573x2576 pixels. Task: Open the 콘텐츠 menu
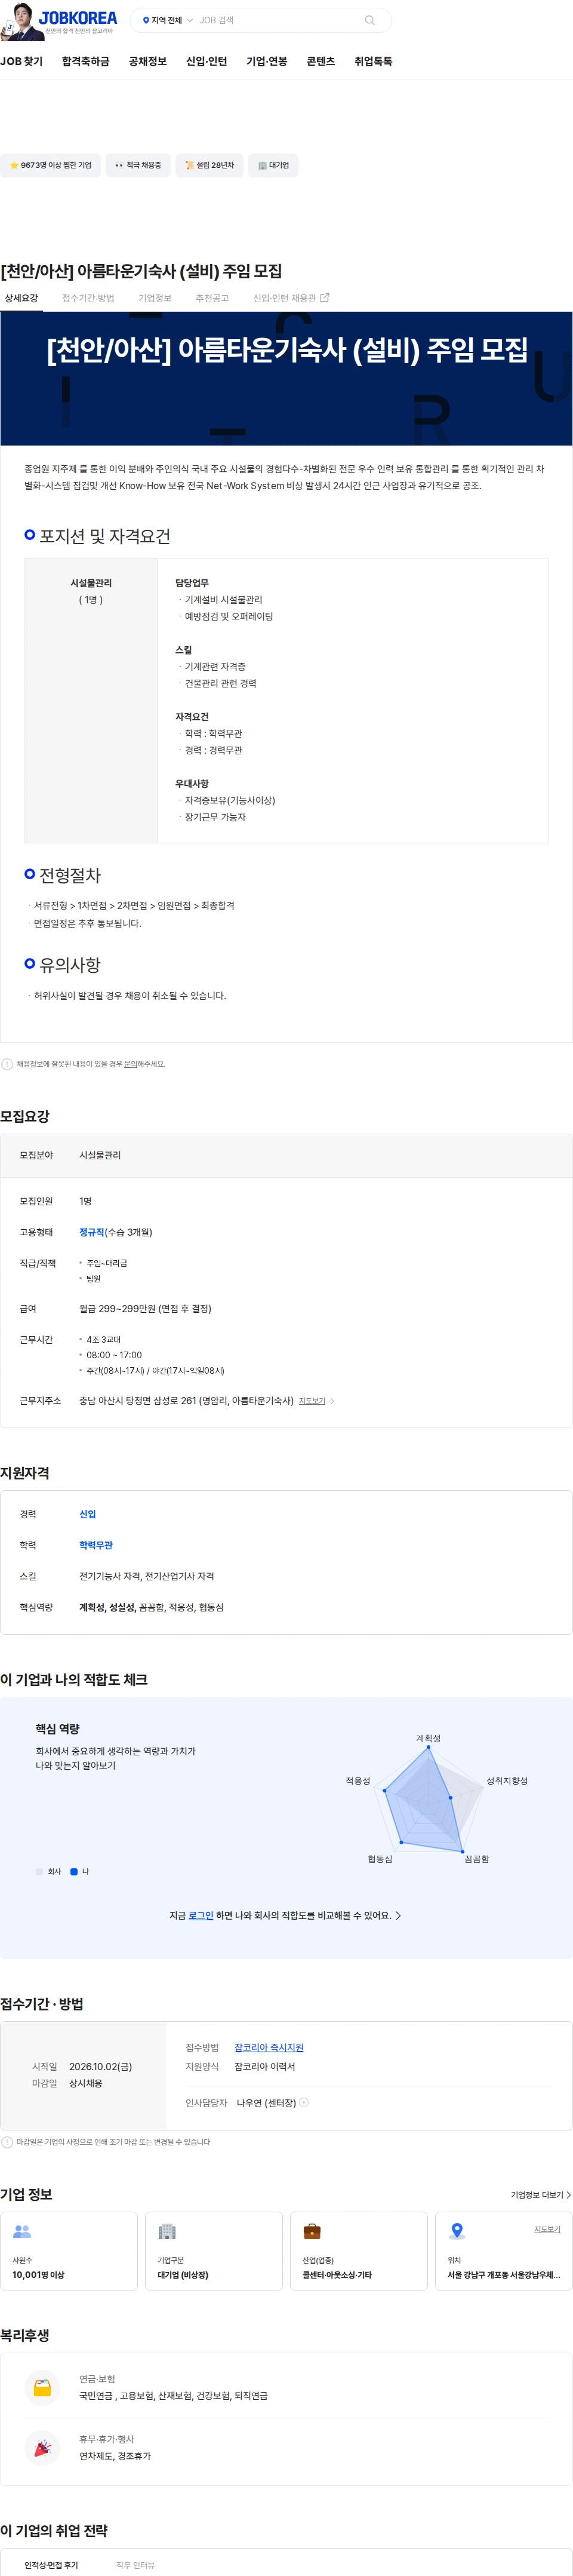(x=320, y=62)
